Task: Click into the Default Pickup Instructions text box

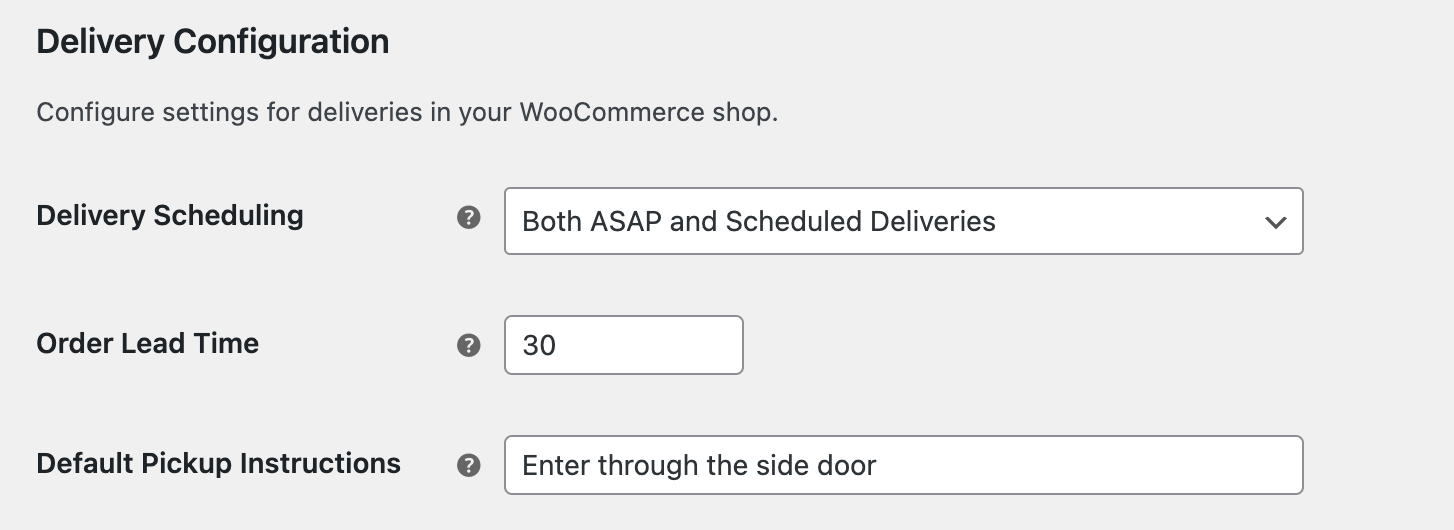Action: click(903, 465)
